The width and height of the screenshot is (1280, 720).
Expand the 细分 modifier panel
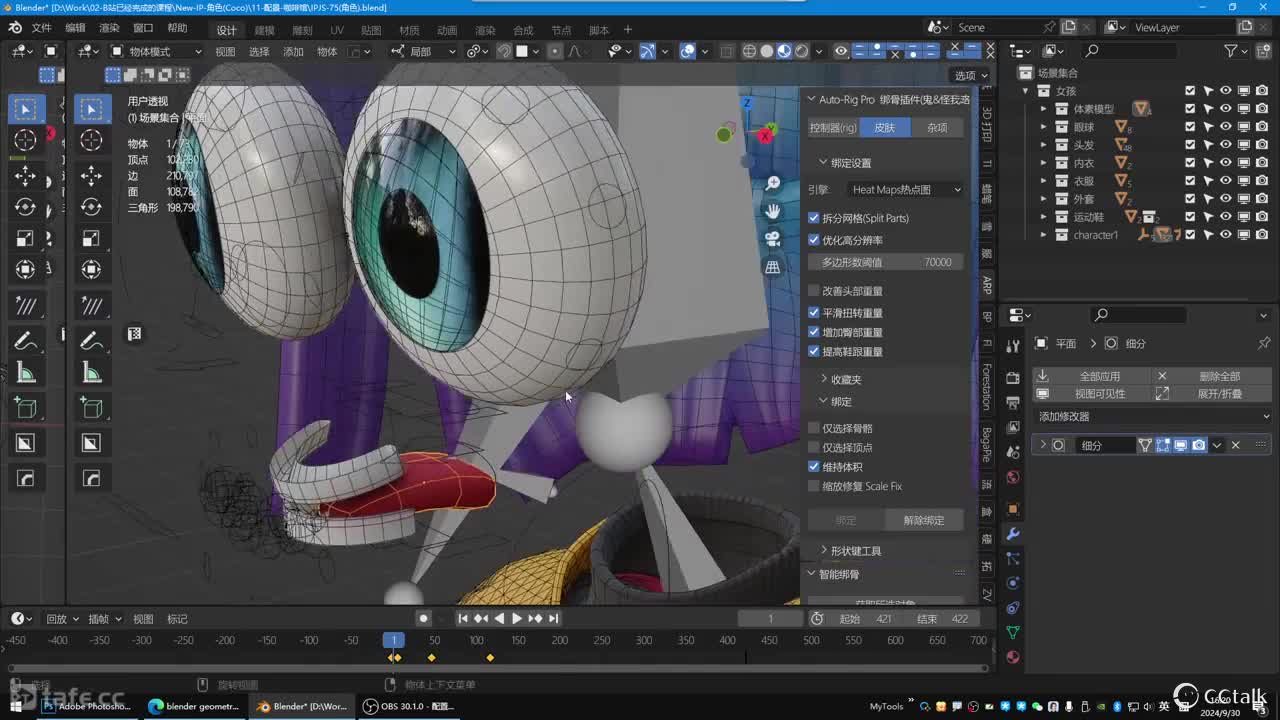pyautogui.click(x=1043, y=445)
